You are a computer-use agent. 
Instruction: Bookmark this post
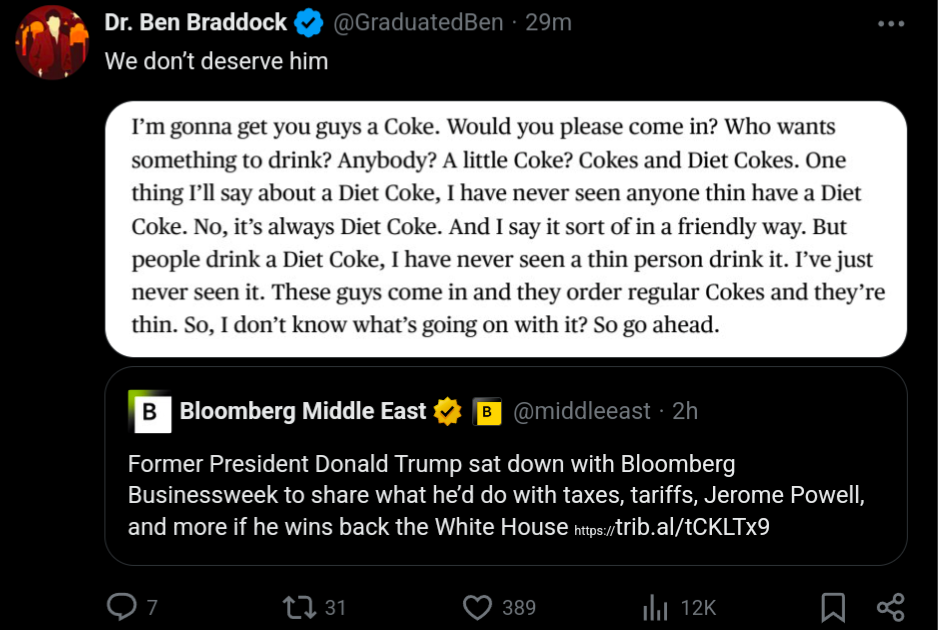coord(833,607)
